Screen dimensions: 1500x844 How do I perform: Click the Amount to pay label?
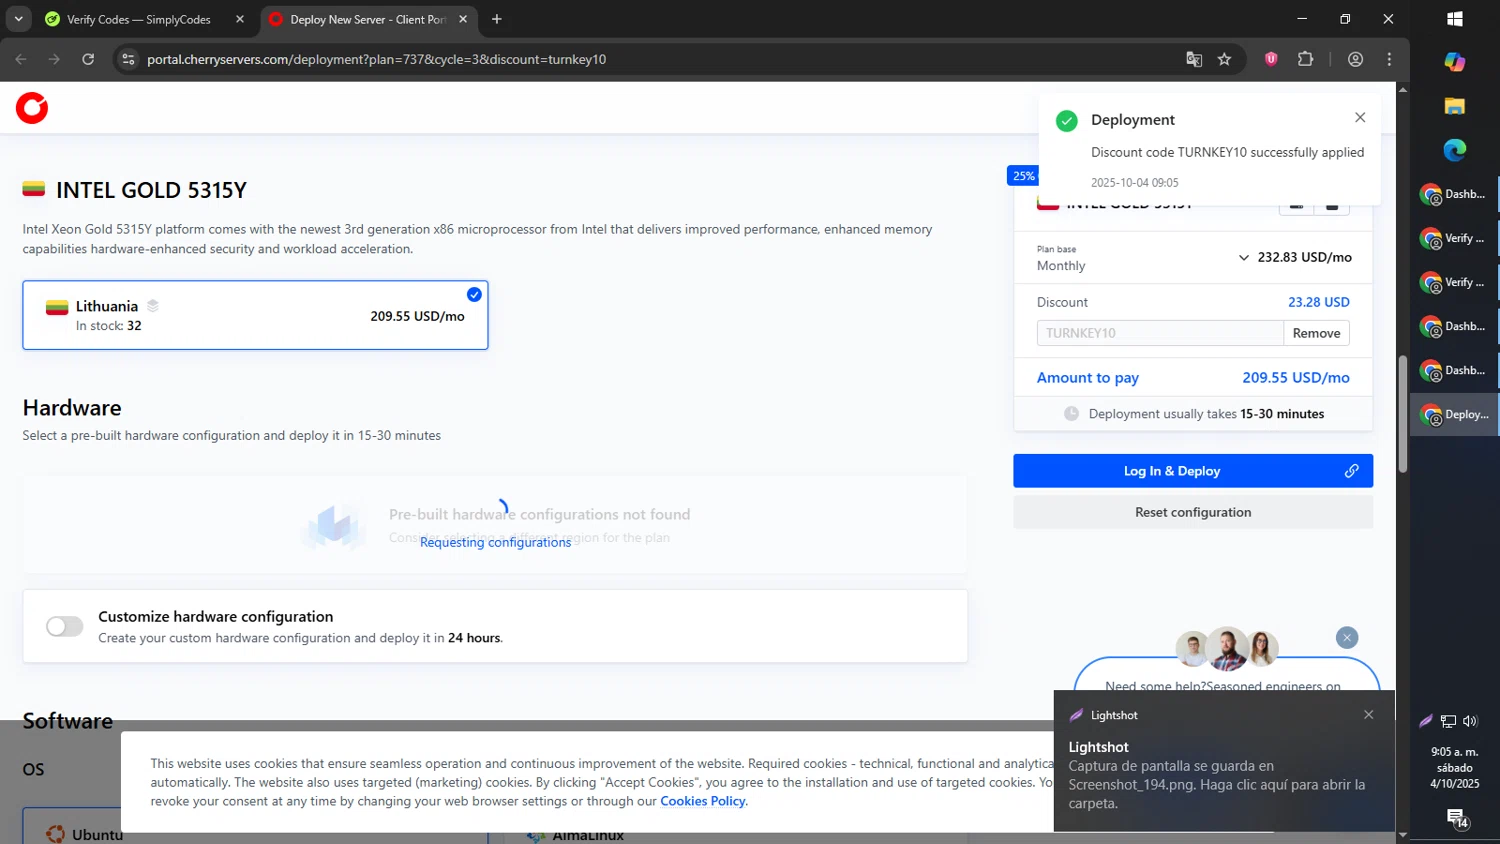tap(1087, 378)
